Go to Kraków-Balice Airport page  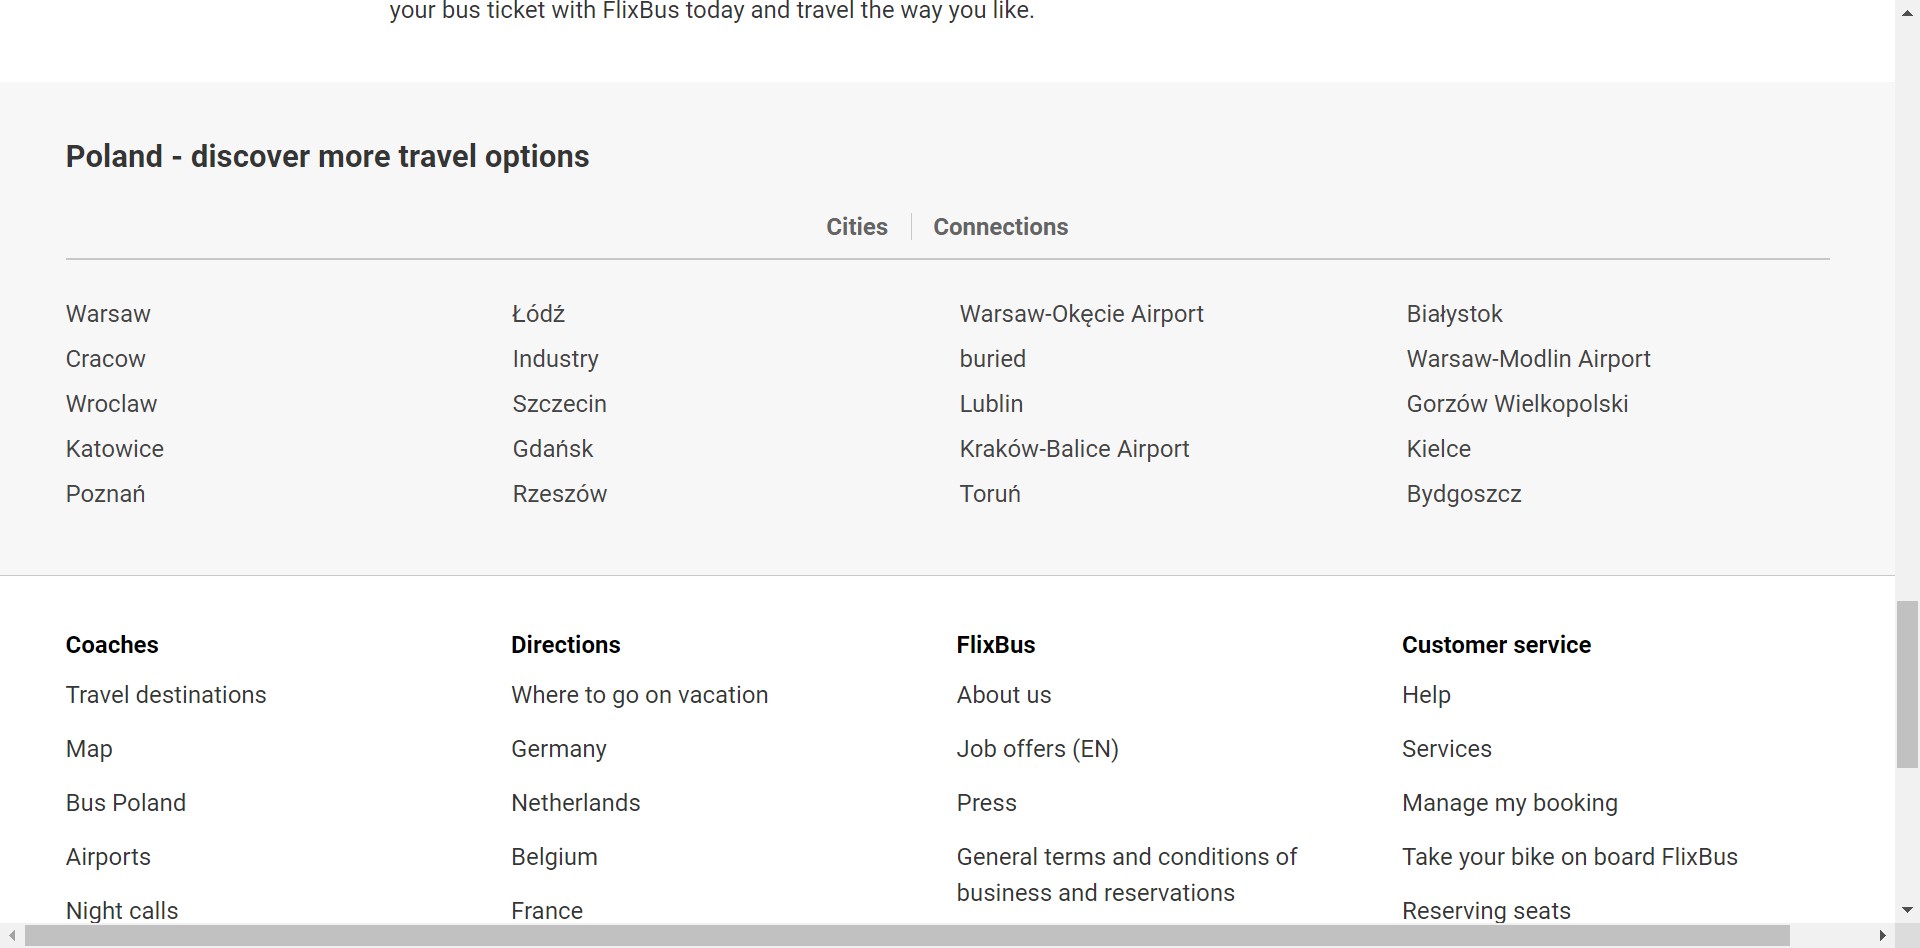(1074, 449)
